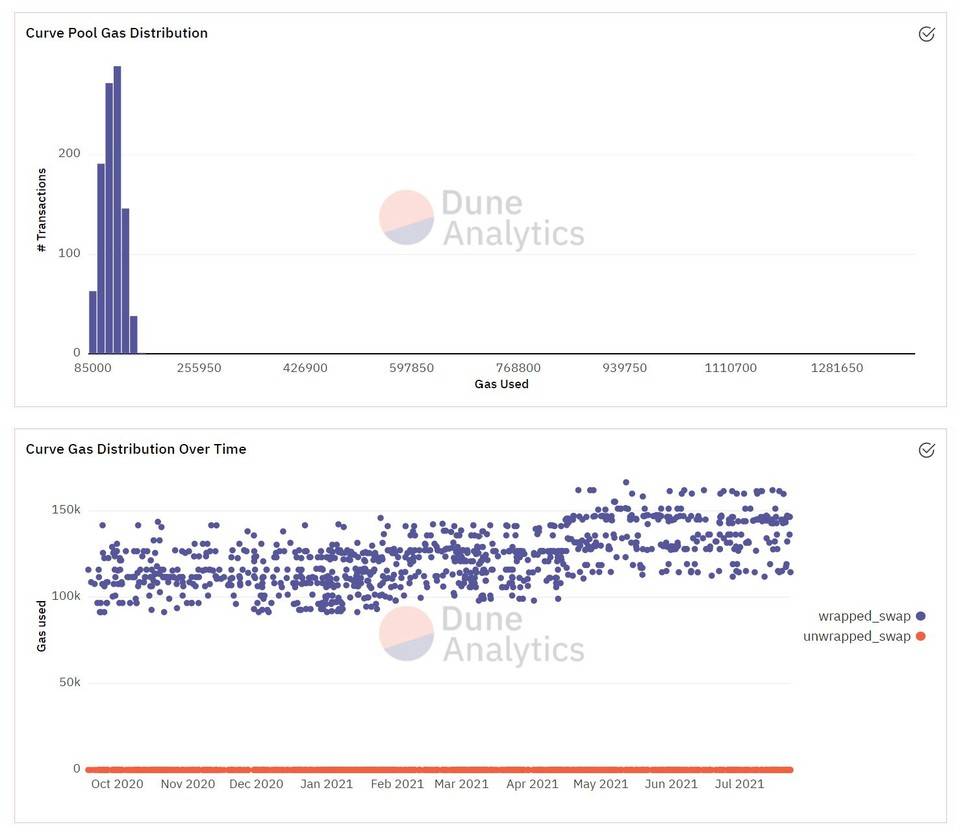960x840 pixels.
Task: Click the 150k gas used axis label
Action: point(66,509)
